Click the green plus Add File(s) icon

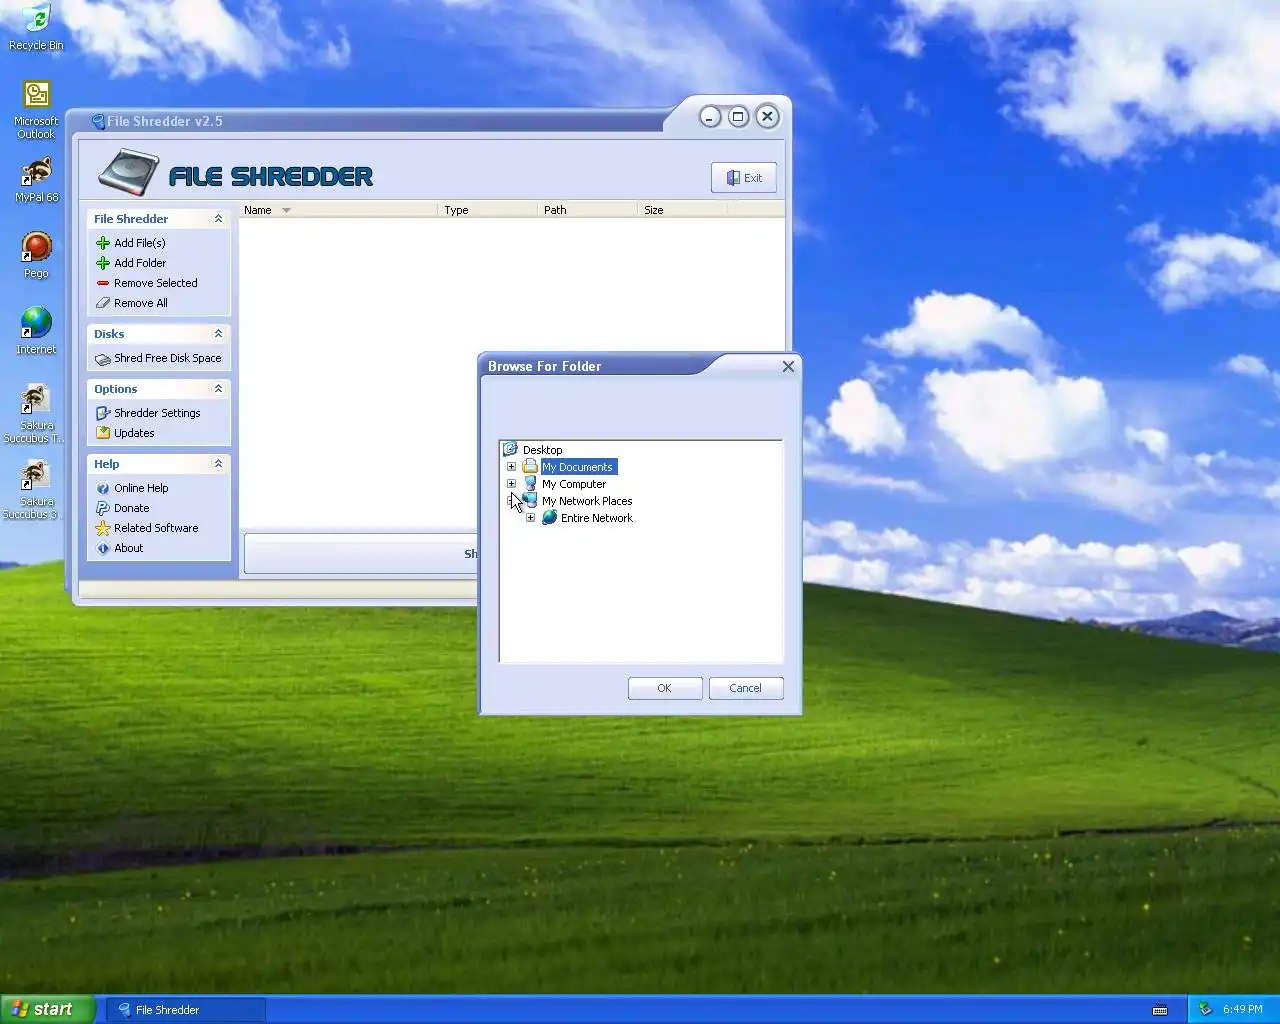click(102, 243)
